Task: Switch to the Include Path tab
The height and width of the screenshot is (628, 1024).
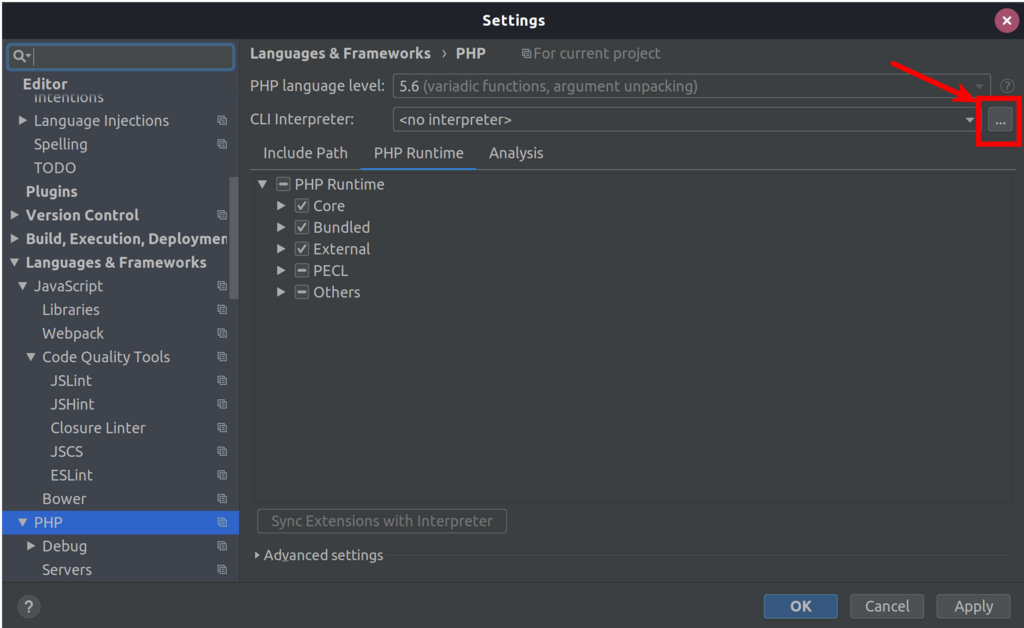Action: (305, 153)
